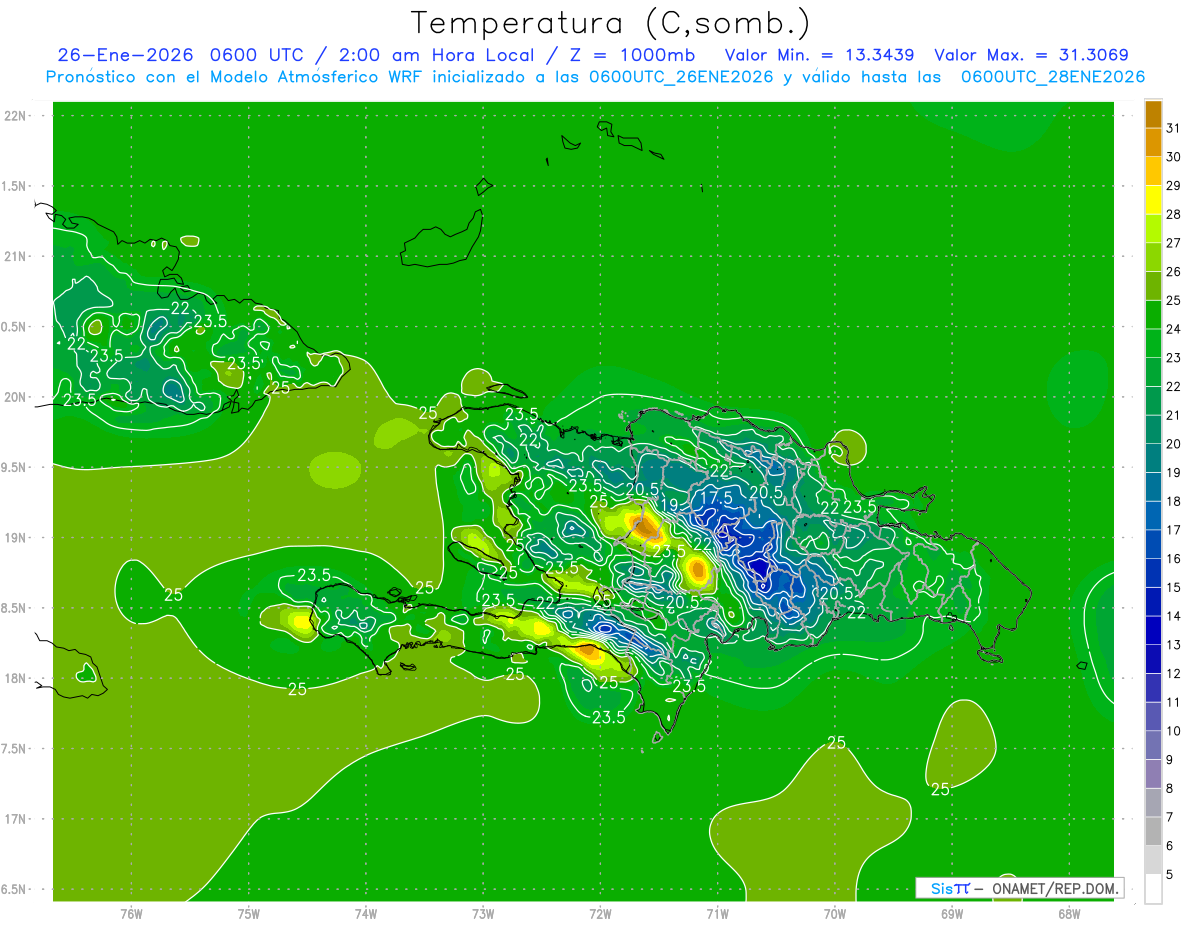The image size is (1200, 927).
Task: Pick the dark orange legend swatch above 31
Action: point(1153,114)
